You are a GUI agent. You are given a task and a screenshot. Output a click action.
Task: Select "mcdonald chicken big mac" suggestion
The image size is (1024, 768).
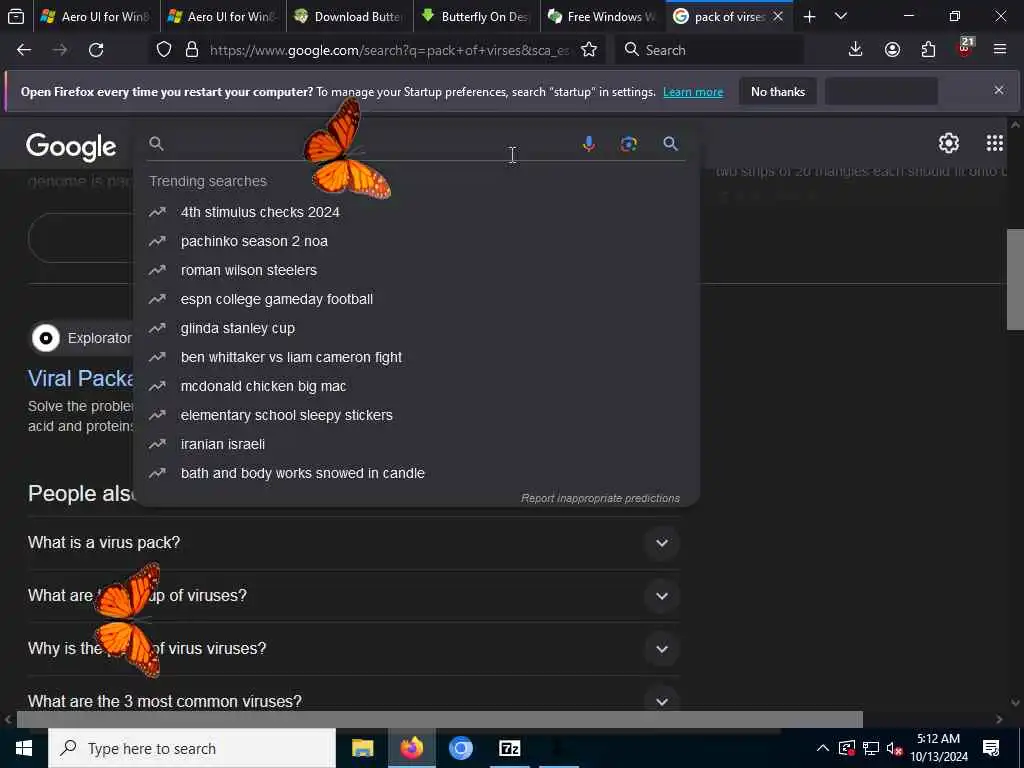point(416,386)
